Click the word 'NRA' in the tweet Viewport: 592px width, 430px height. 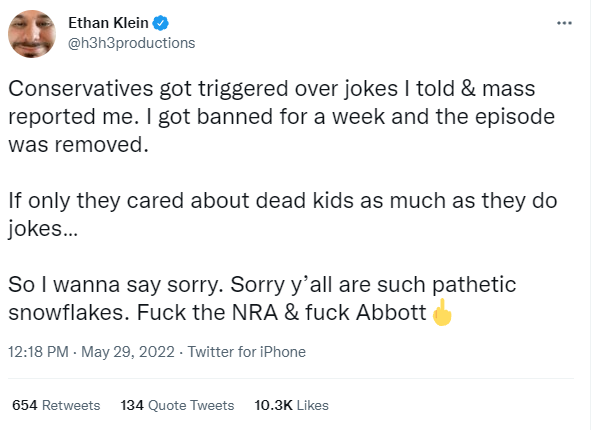click(254, 313)
